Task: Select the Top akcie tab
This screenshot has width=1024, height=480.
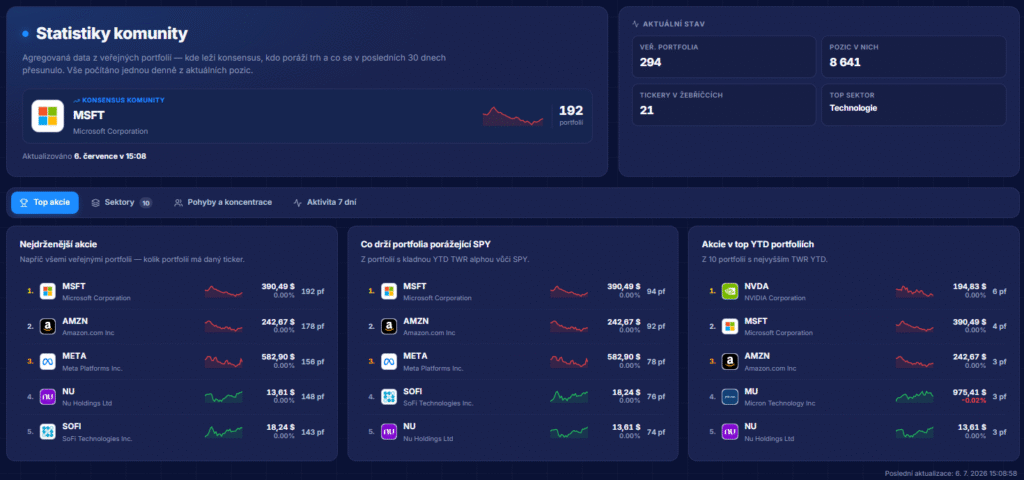Action: coord(45,202)
